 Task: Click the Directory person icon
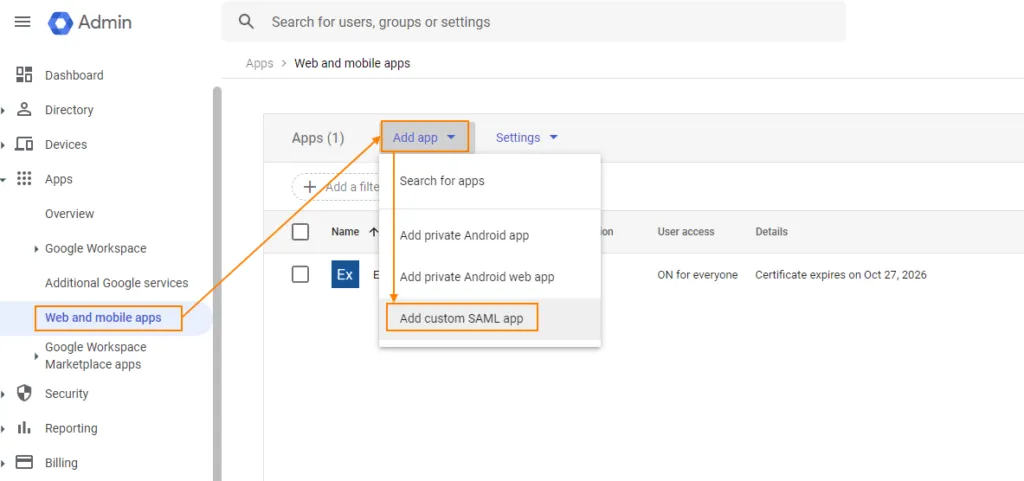pyautogui.click(x=24, y=109)
